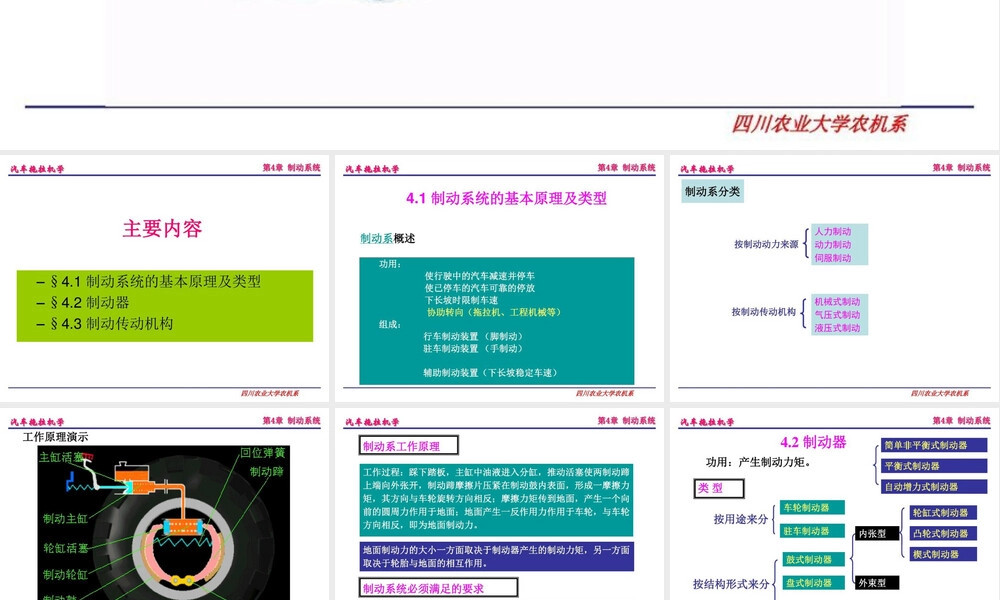
Task: Open the slide thumbnail with the brake drum animation
Action: pos(165,504)
